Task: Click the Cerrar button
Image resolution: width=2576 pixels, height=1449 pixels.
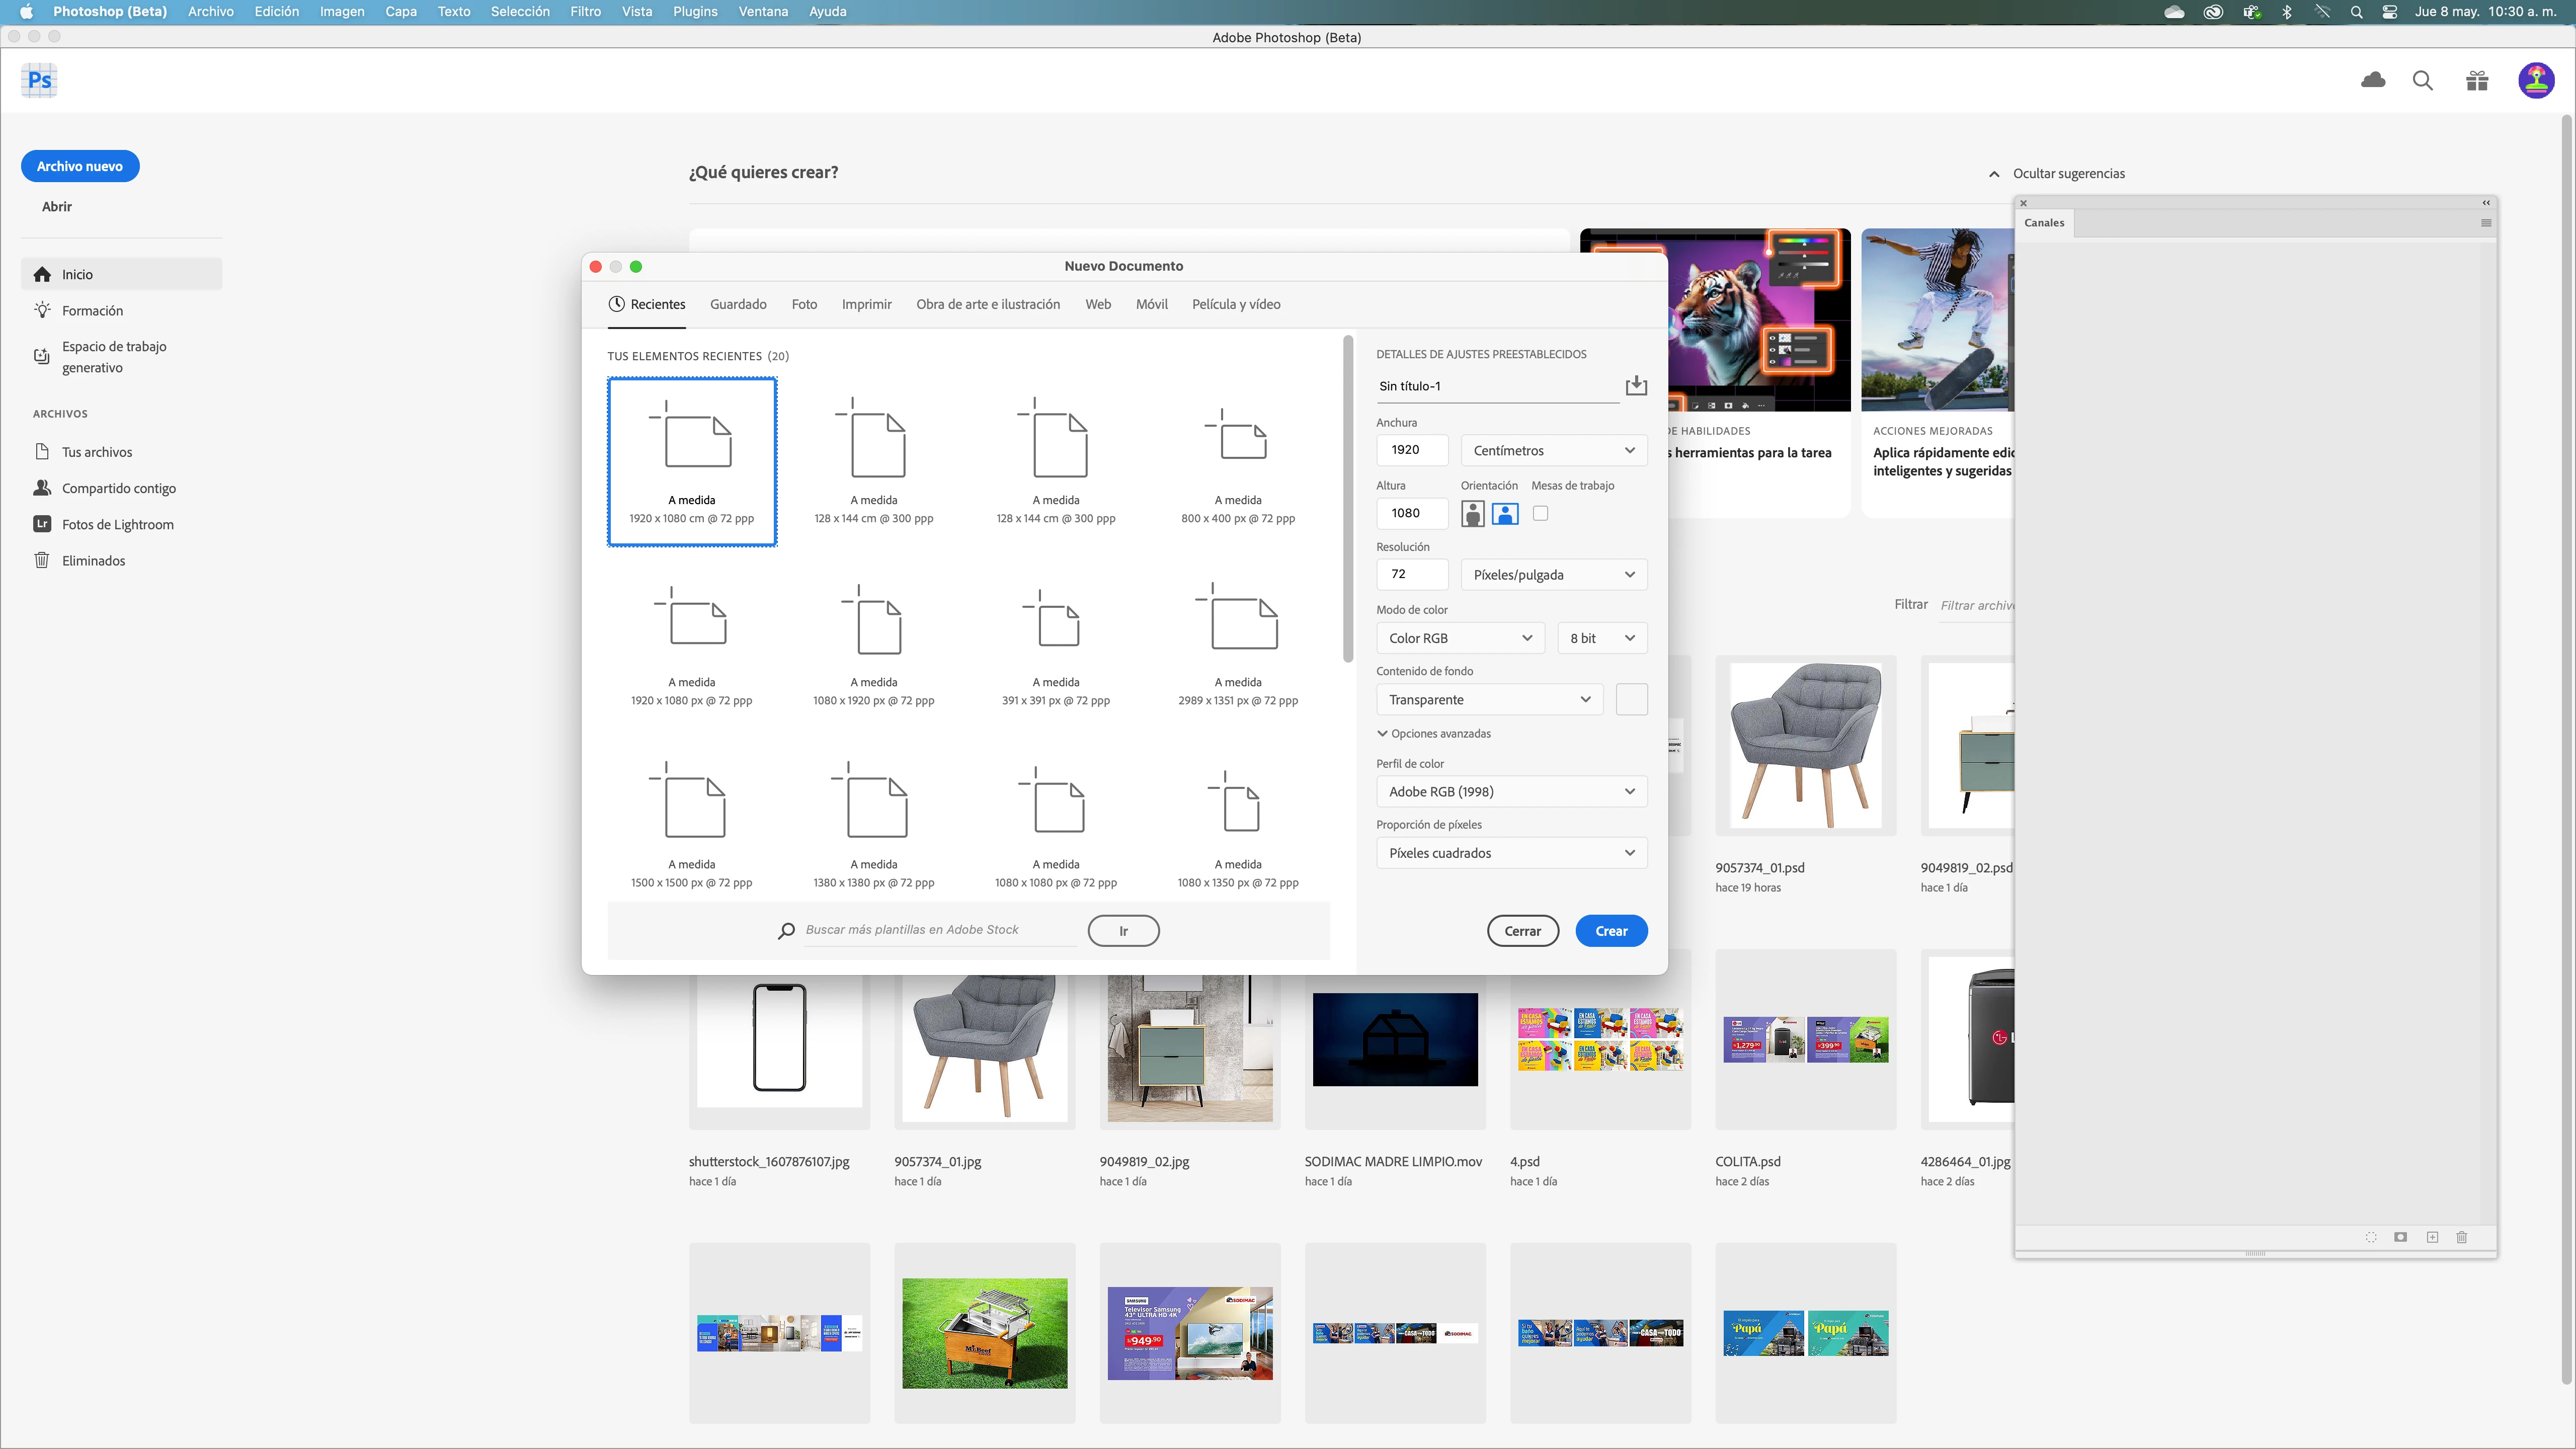Action: 1522,931
